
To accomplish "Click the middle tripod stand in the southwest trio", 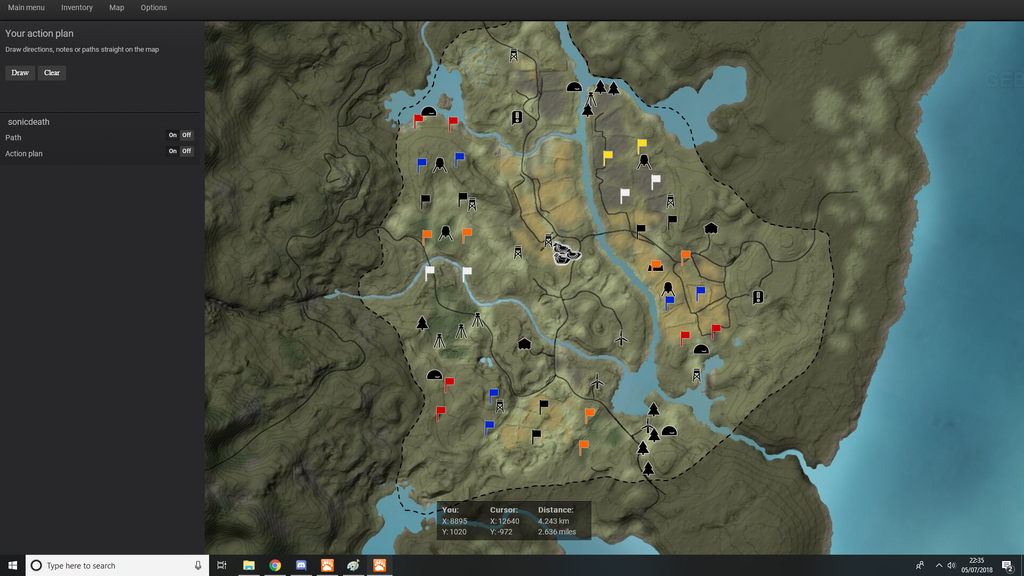I will [x=461, y=332].
